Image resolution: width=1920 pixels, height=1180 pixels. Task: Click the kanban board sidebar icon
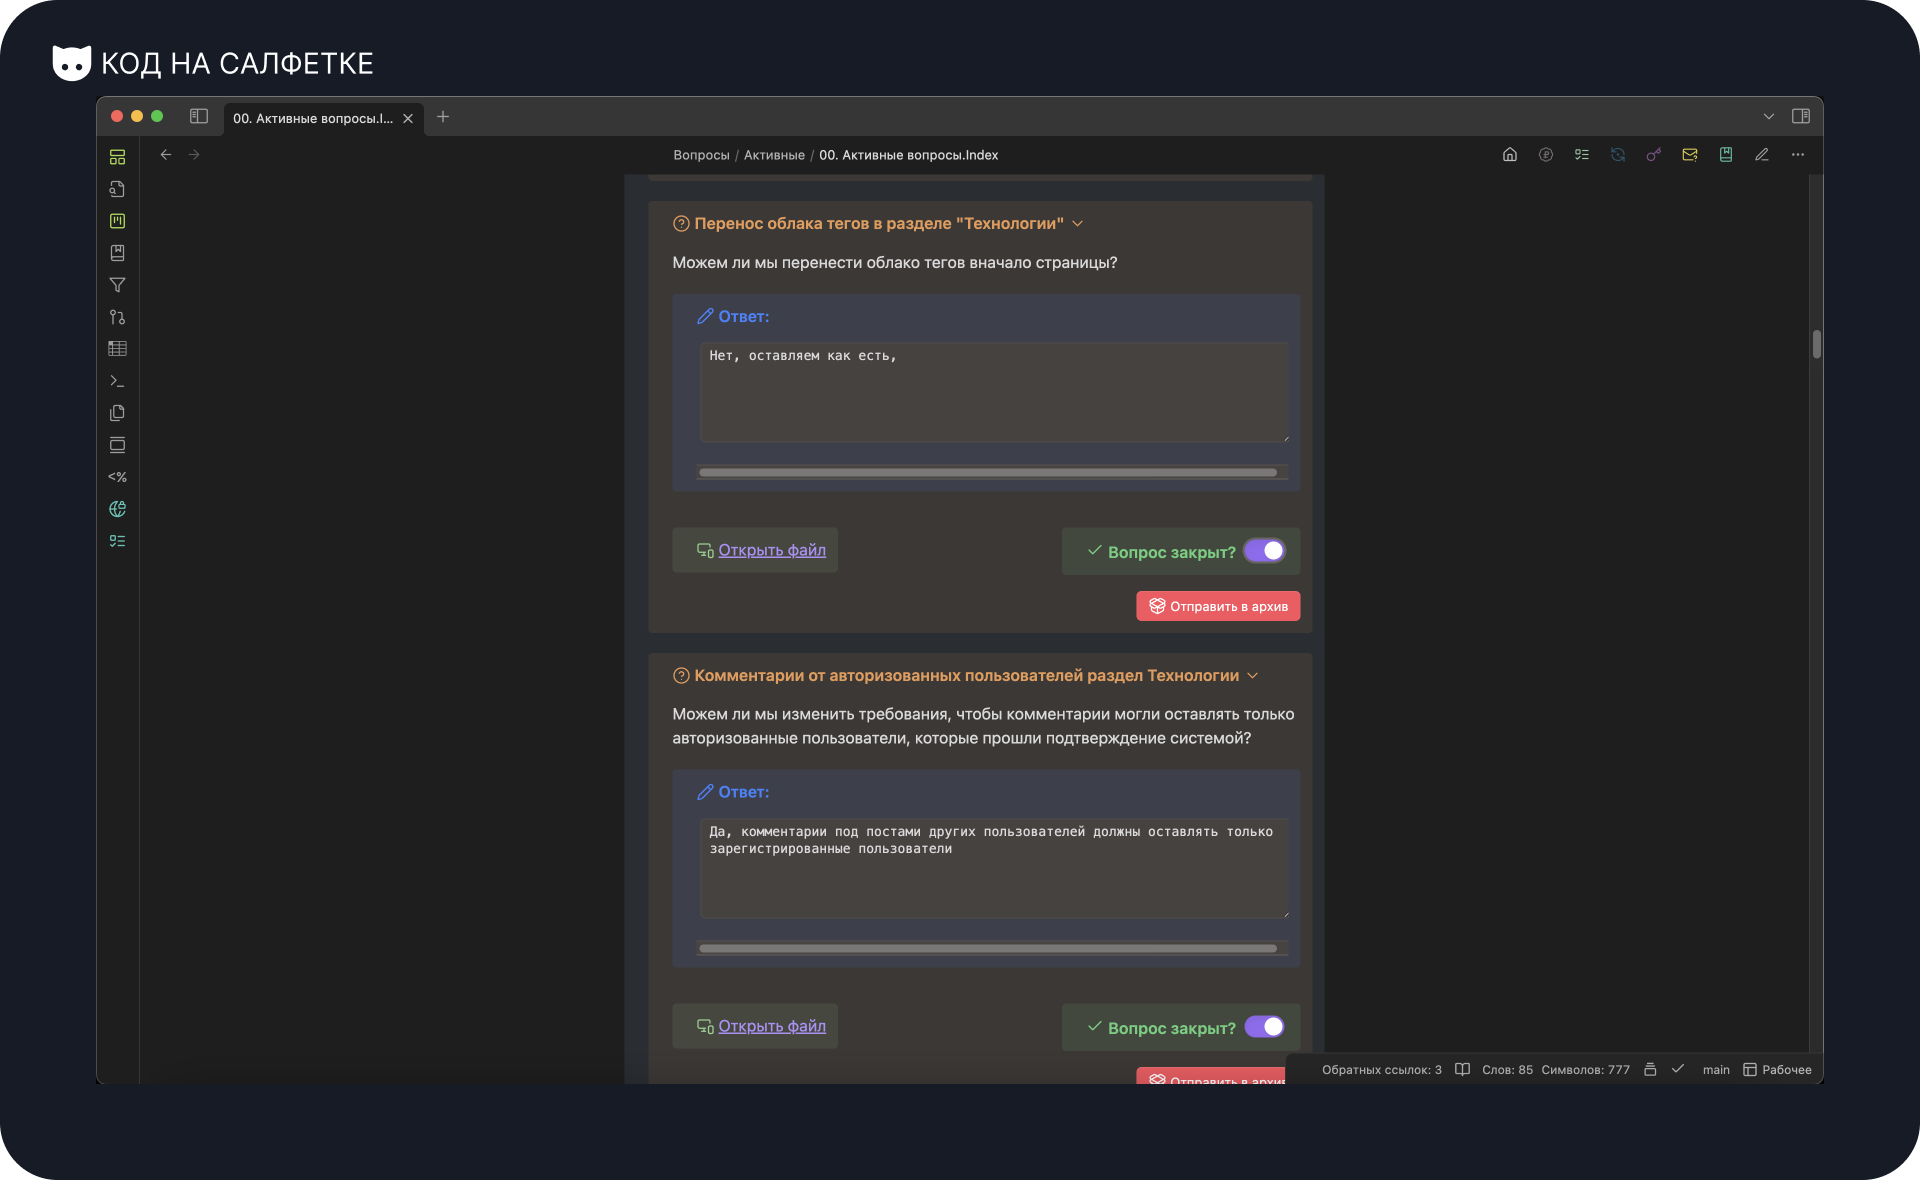[x=117, y=221]
